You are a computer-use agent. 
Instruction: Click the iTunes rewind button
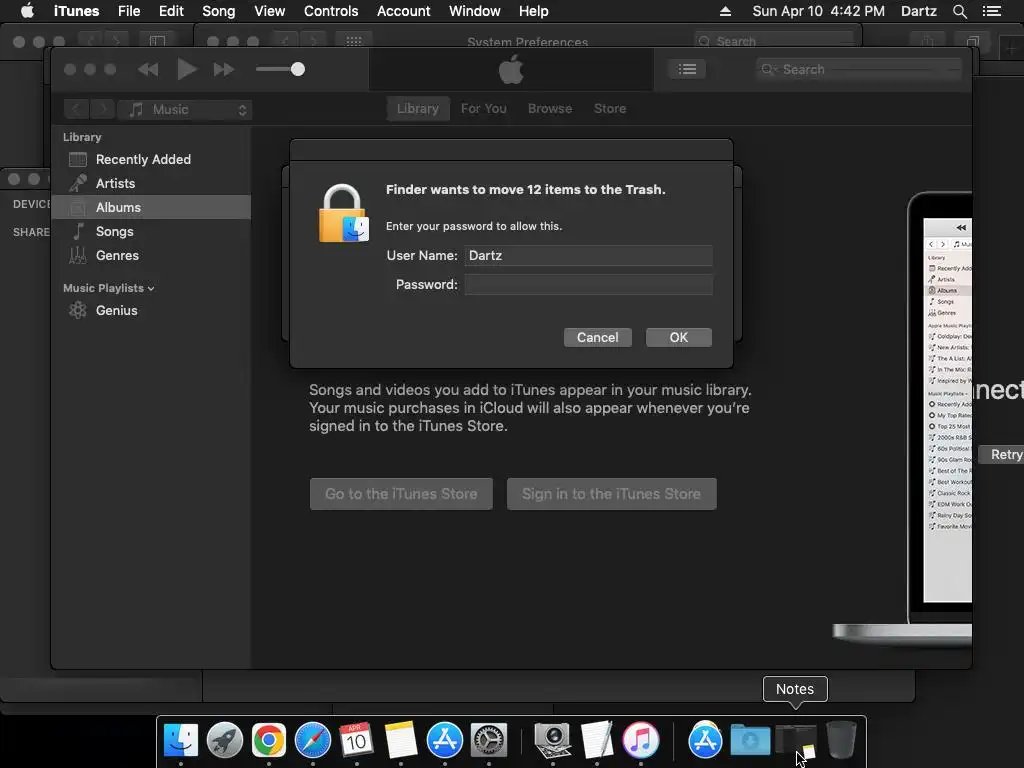tap(148, 69)
